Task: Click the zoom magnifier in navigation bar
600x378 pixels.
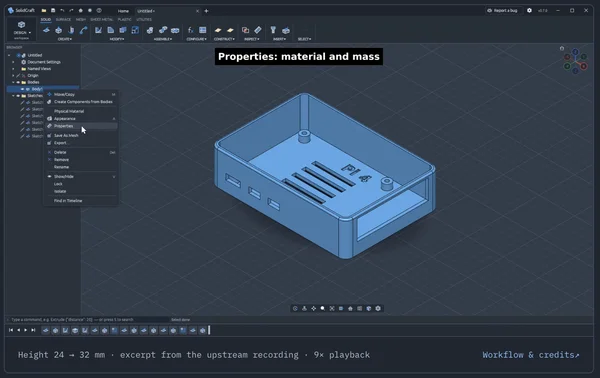Action: click(323, 308)
